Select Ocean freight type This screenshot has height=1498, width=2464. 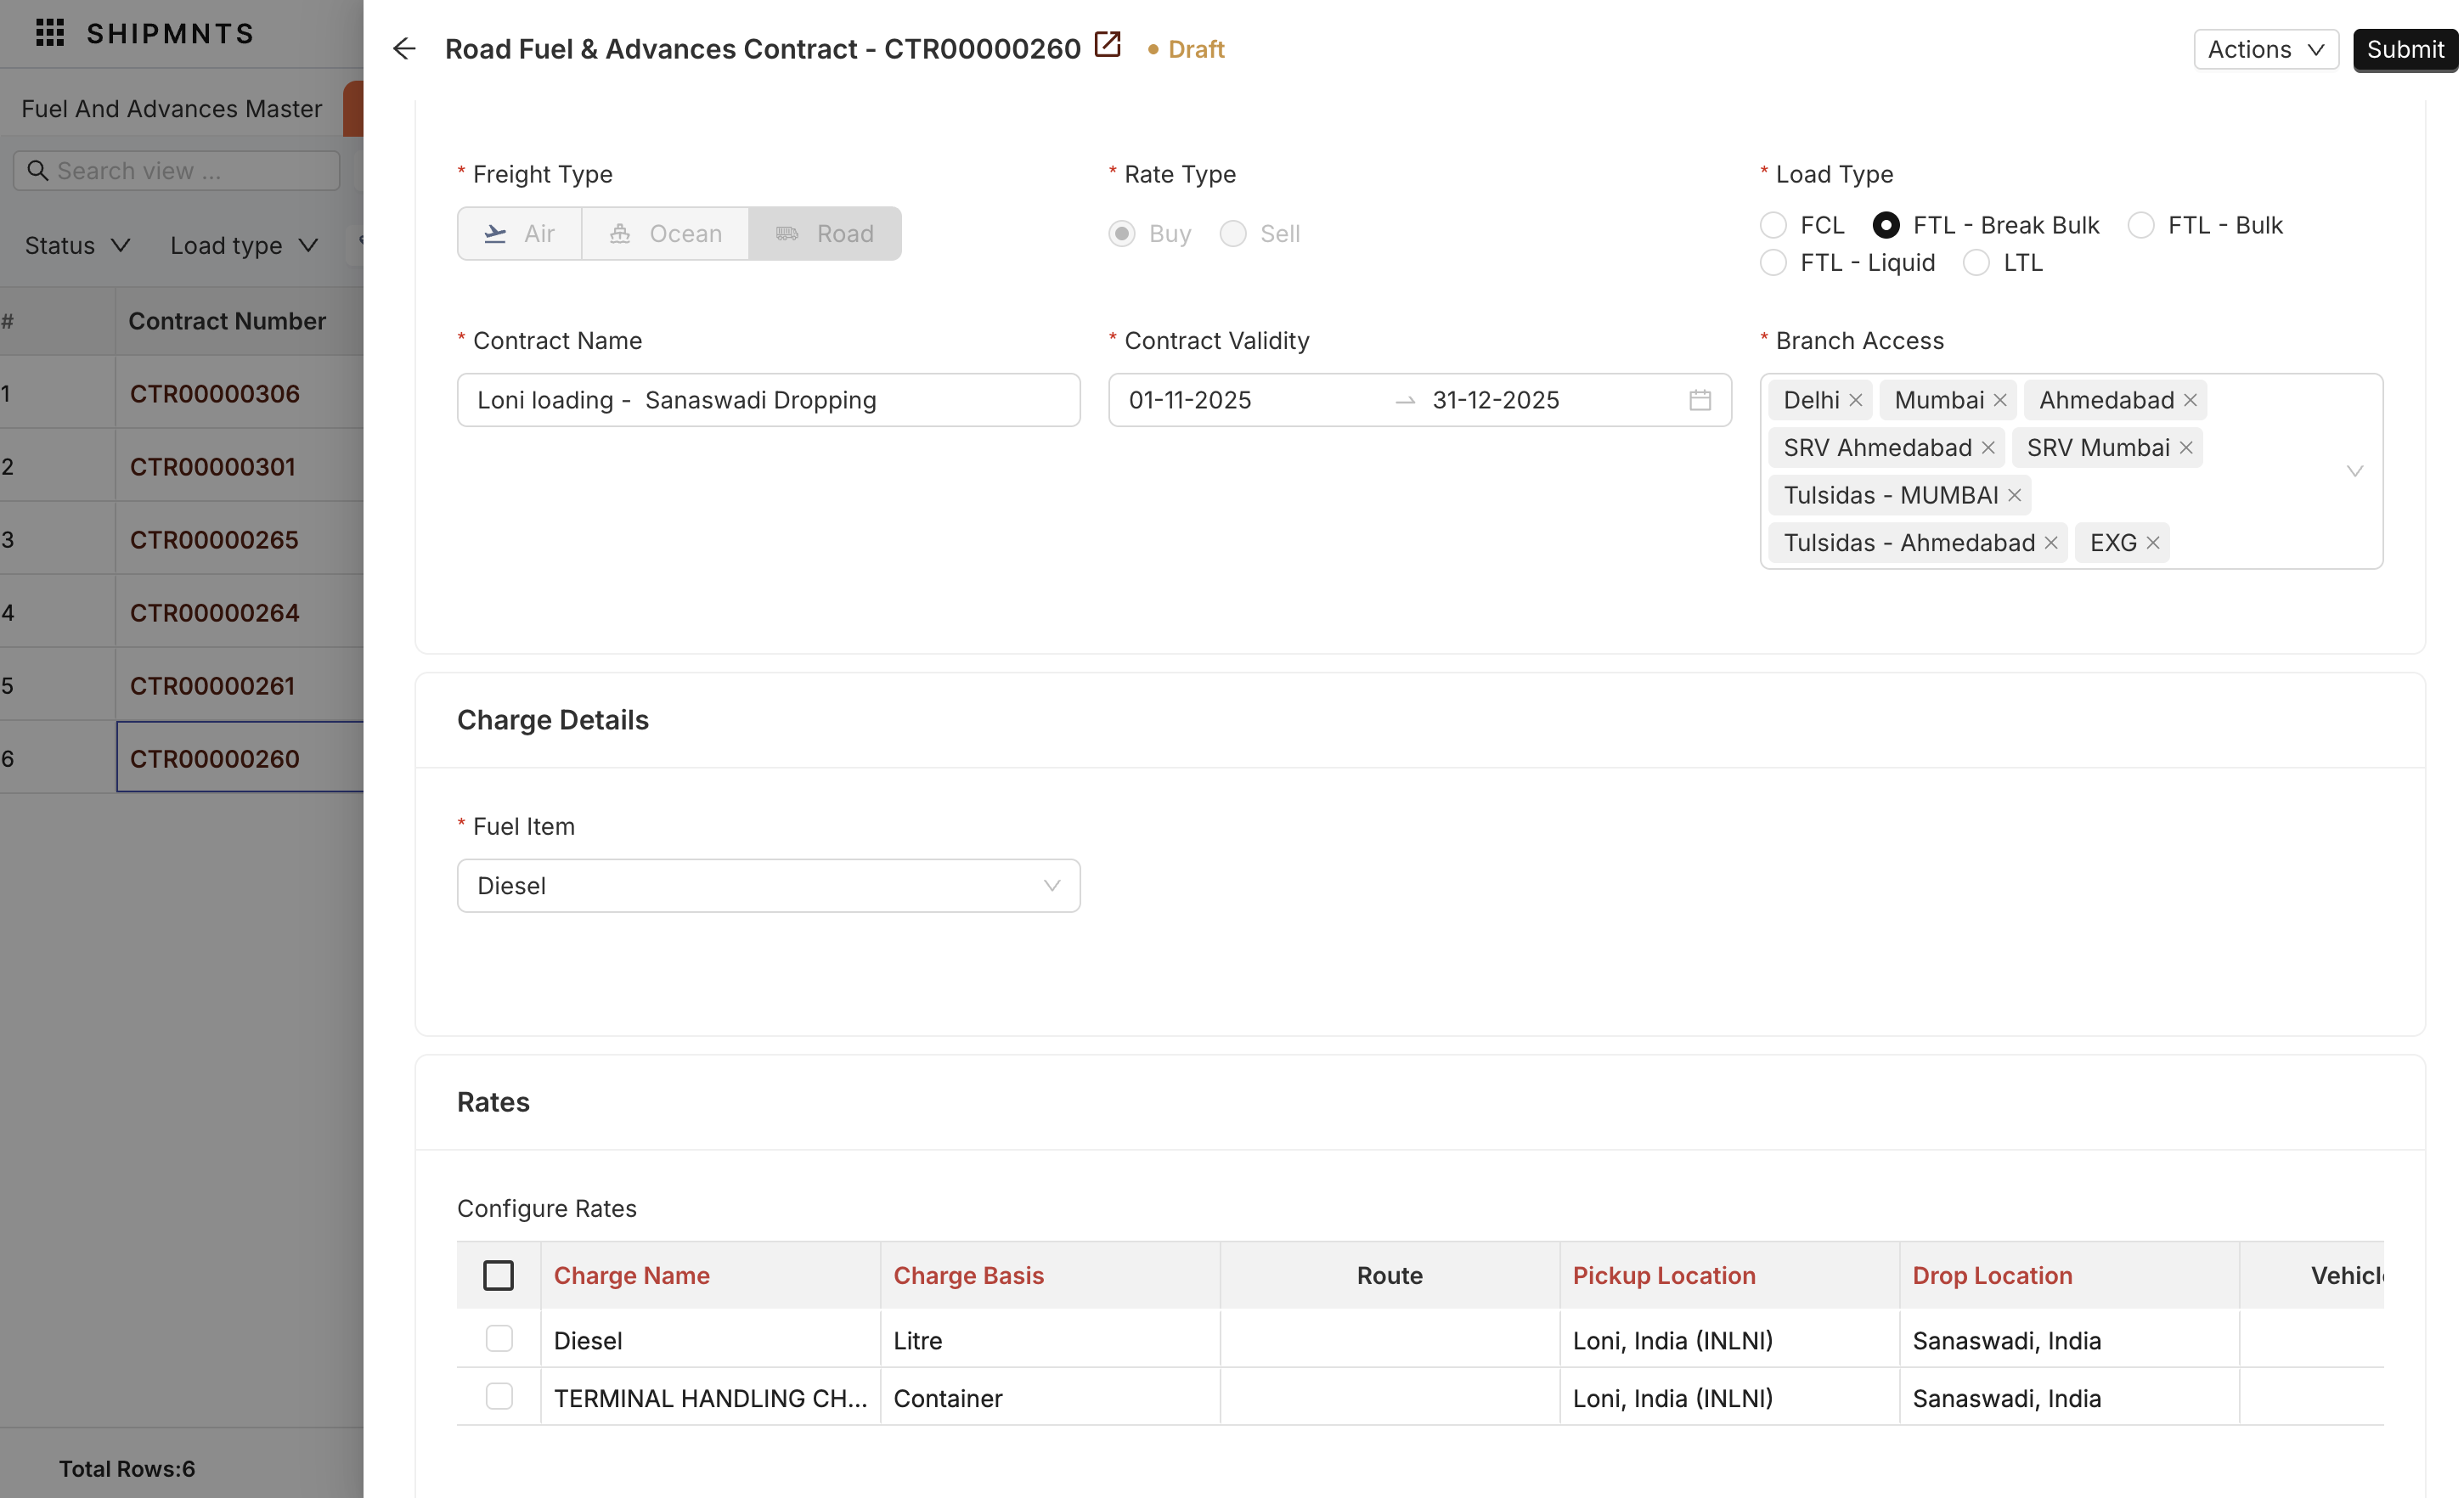(x=666, y=234)
